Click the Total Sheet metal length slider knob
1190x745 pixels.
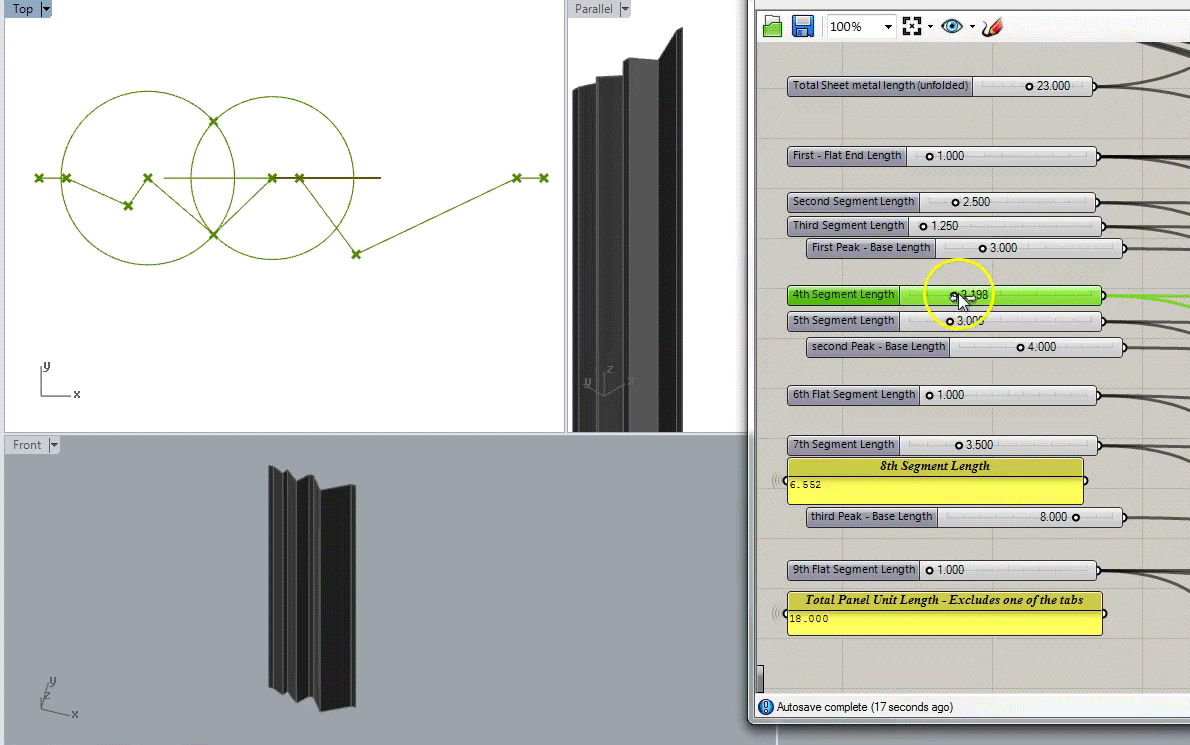tap(1029, 86)
